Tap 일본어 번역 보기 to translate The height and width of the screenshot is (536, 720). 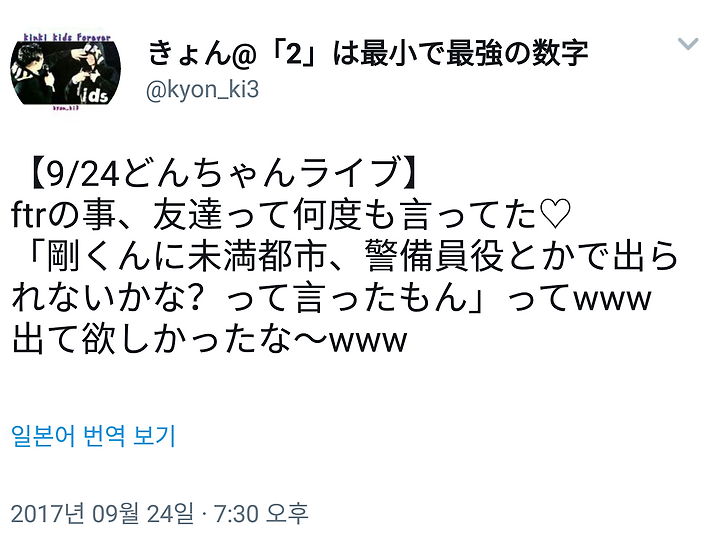click(x=93, y=436)
